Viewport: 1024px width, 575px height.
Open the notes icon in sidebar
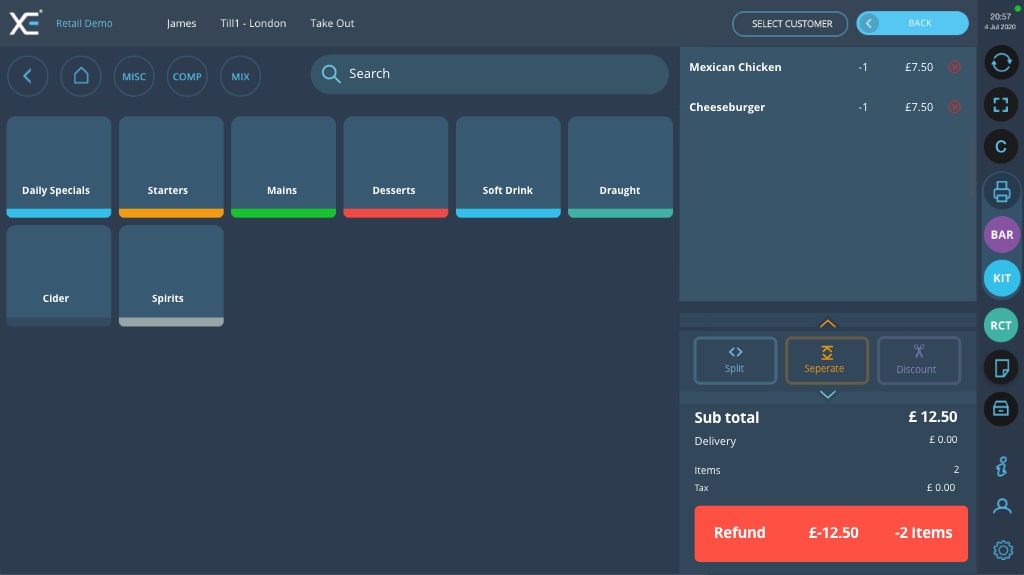coord(1001,367)
